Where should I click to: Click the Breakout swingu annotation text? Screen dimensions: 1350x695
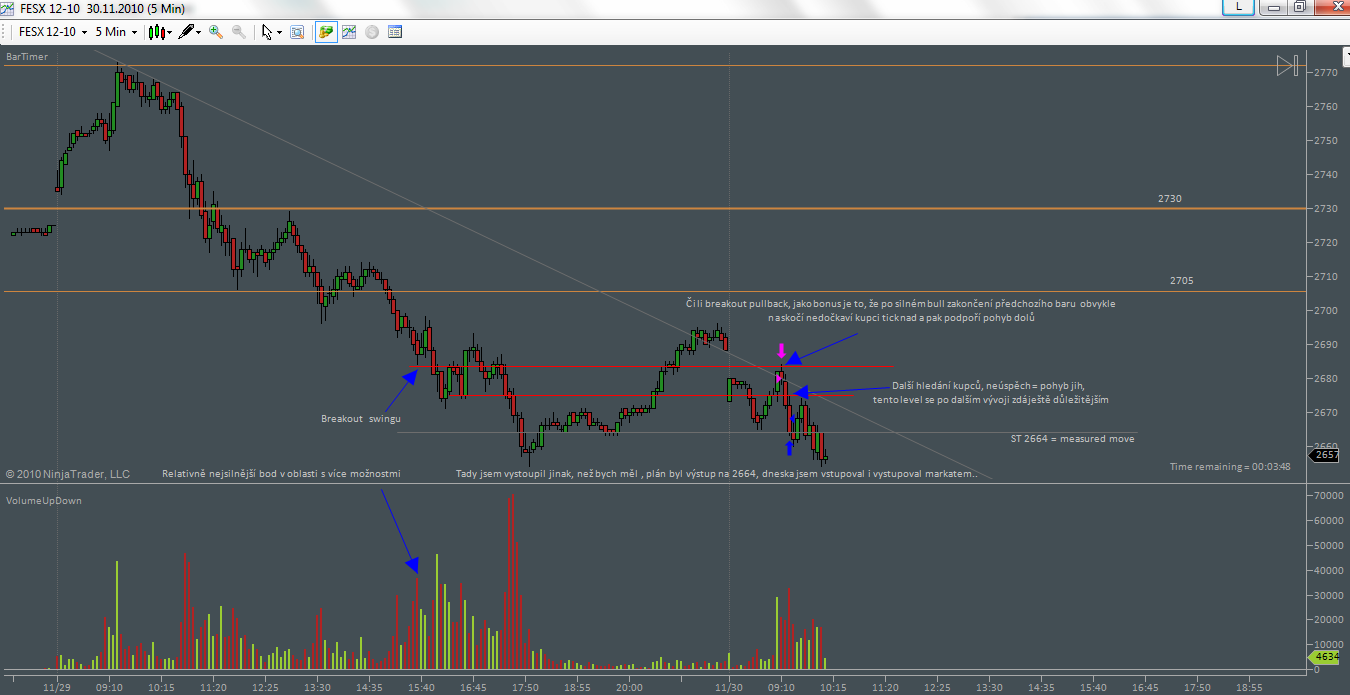pyautogui.click(x=361, y=418)
